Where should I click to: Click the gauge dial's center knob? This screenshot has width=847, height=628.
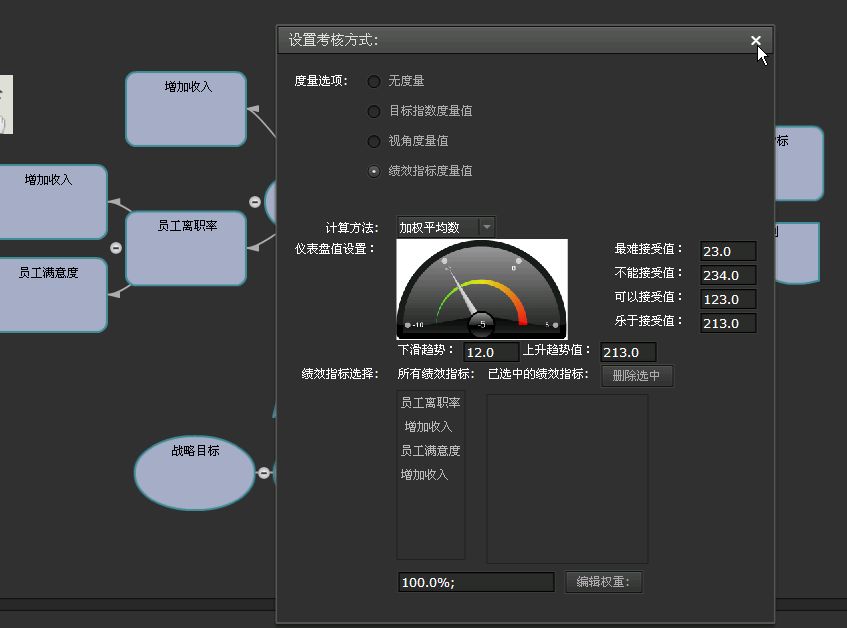[481, 324]
